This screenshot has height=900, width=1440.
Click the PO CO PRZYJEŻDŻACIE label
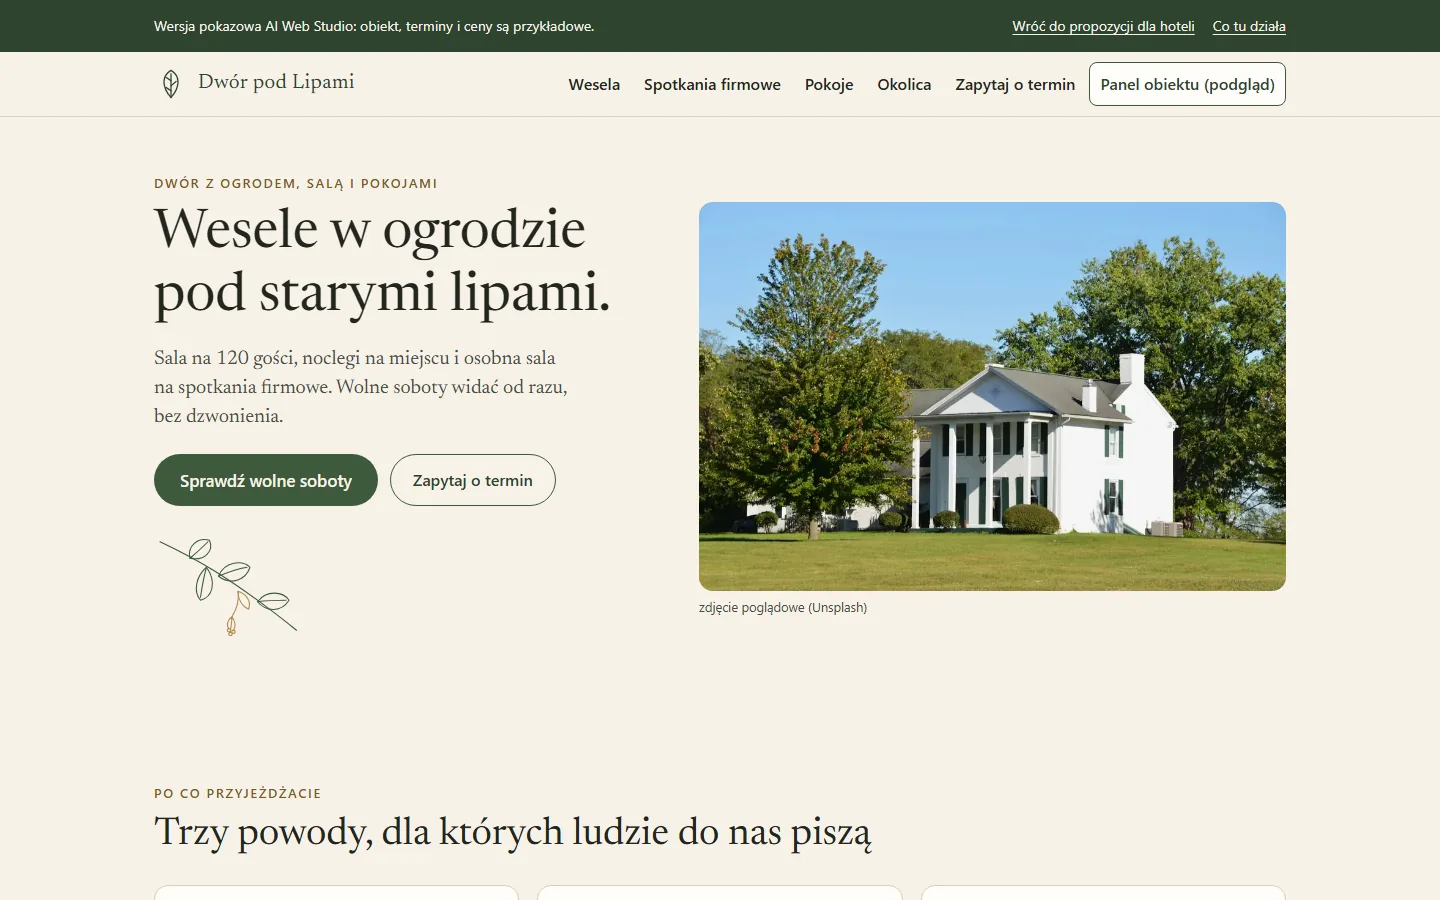pos(238,793)
